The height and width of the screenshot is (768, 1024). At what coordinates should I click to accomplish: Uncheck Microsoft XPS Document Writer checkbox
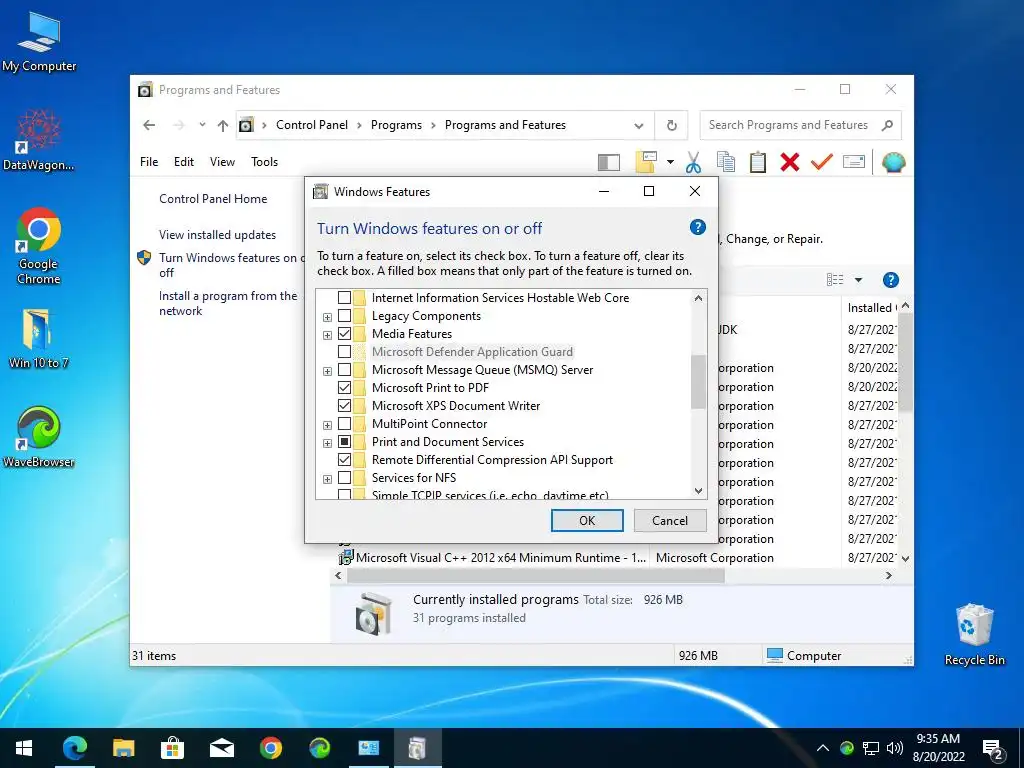click(344, 406)
